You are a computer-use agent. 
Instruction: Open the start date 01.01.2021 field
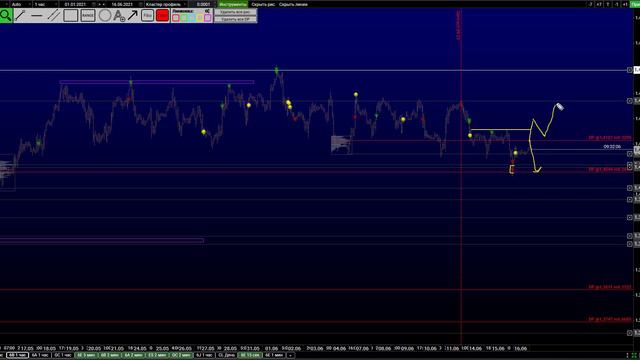click(x=76, y=4)
